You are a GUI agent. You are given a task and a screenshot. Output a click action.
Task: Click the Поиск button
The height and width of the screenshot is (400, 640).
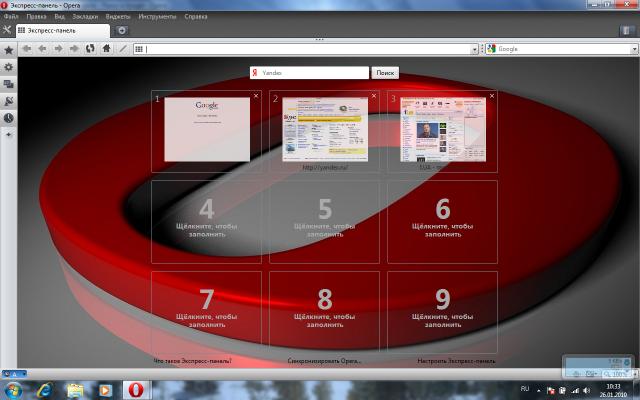385,73
